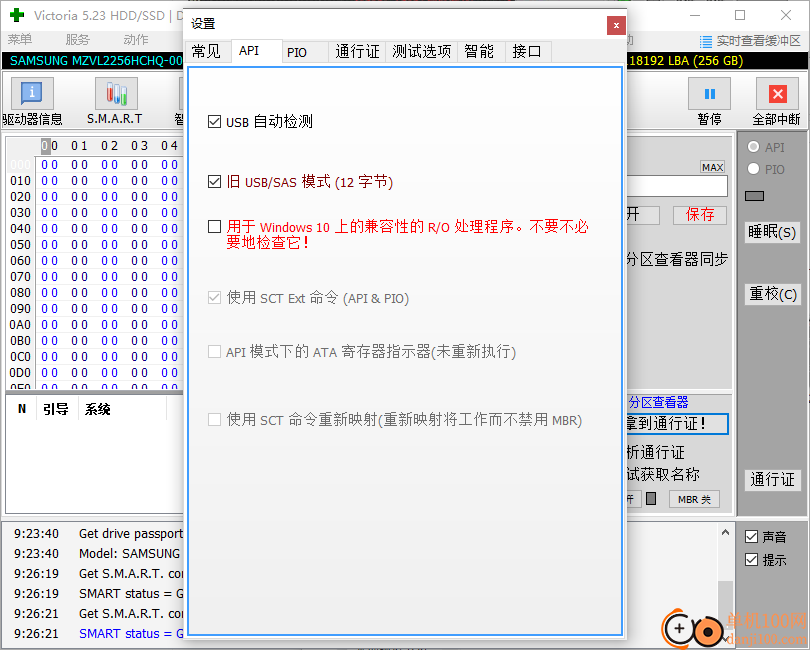The height and width of the screenshot is (650, 810).
Task: Open drive info (驱动器信息) icon
Action: (32, 94)
